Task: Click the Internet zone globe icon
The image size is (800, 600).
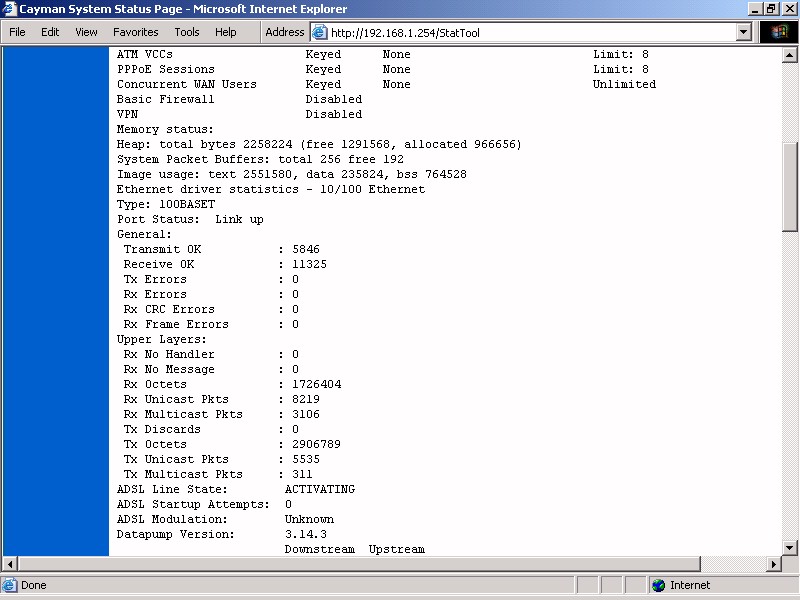Action: (659, 585)
